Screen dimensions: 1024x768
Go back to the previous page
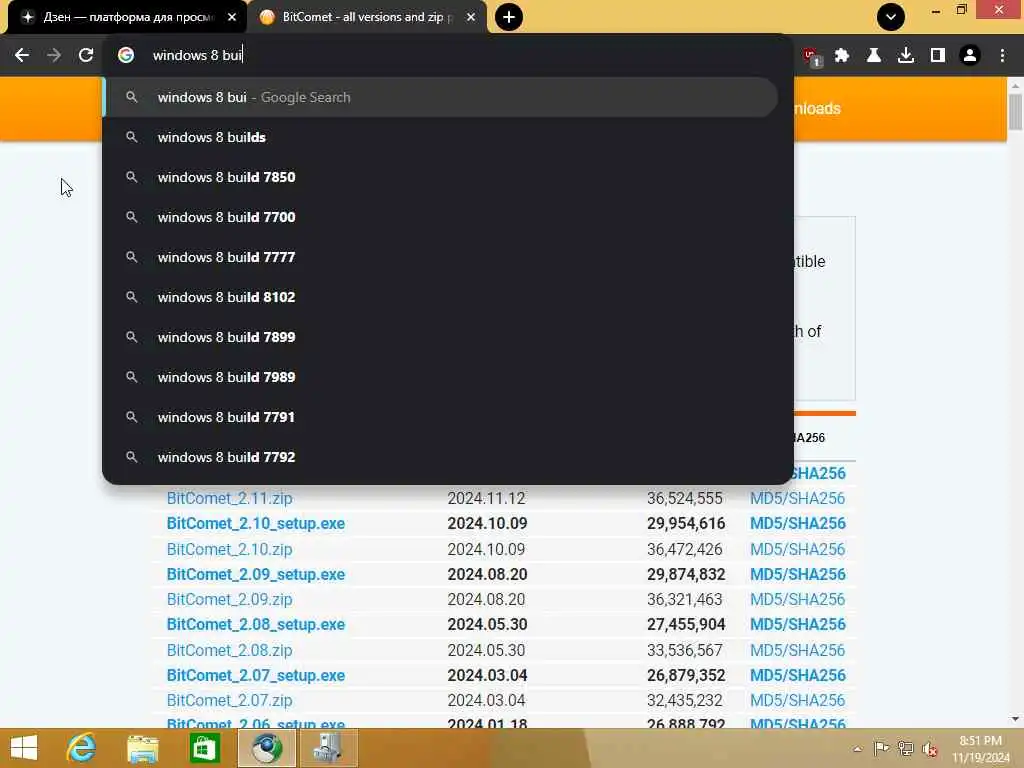[x=22, y=56]
